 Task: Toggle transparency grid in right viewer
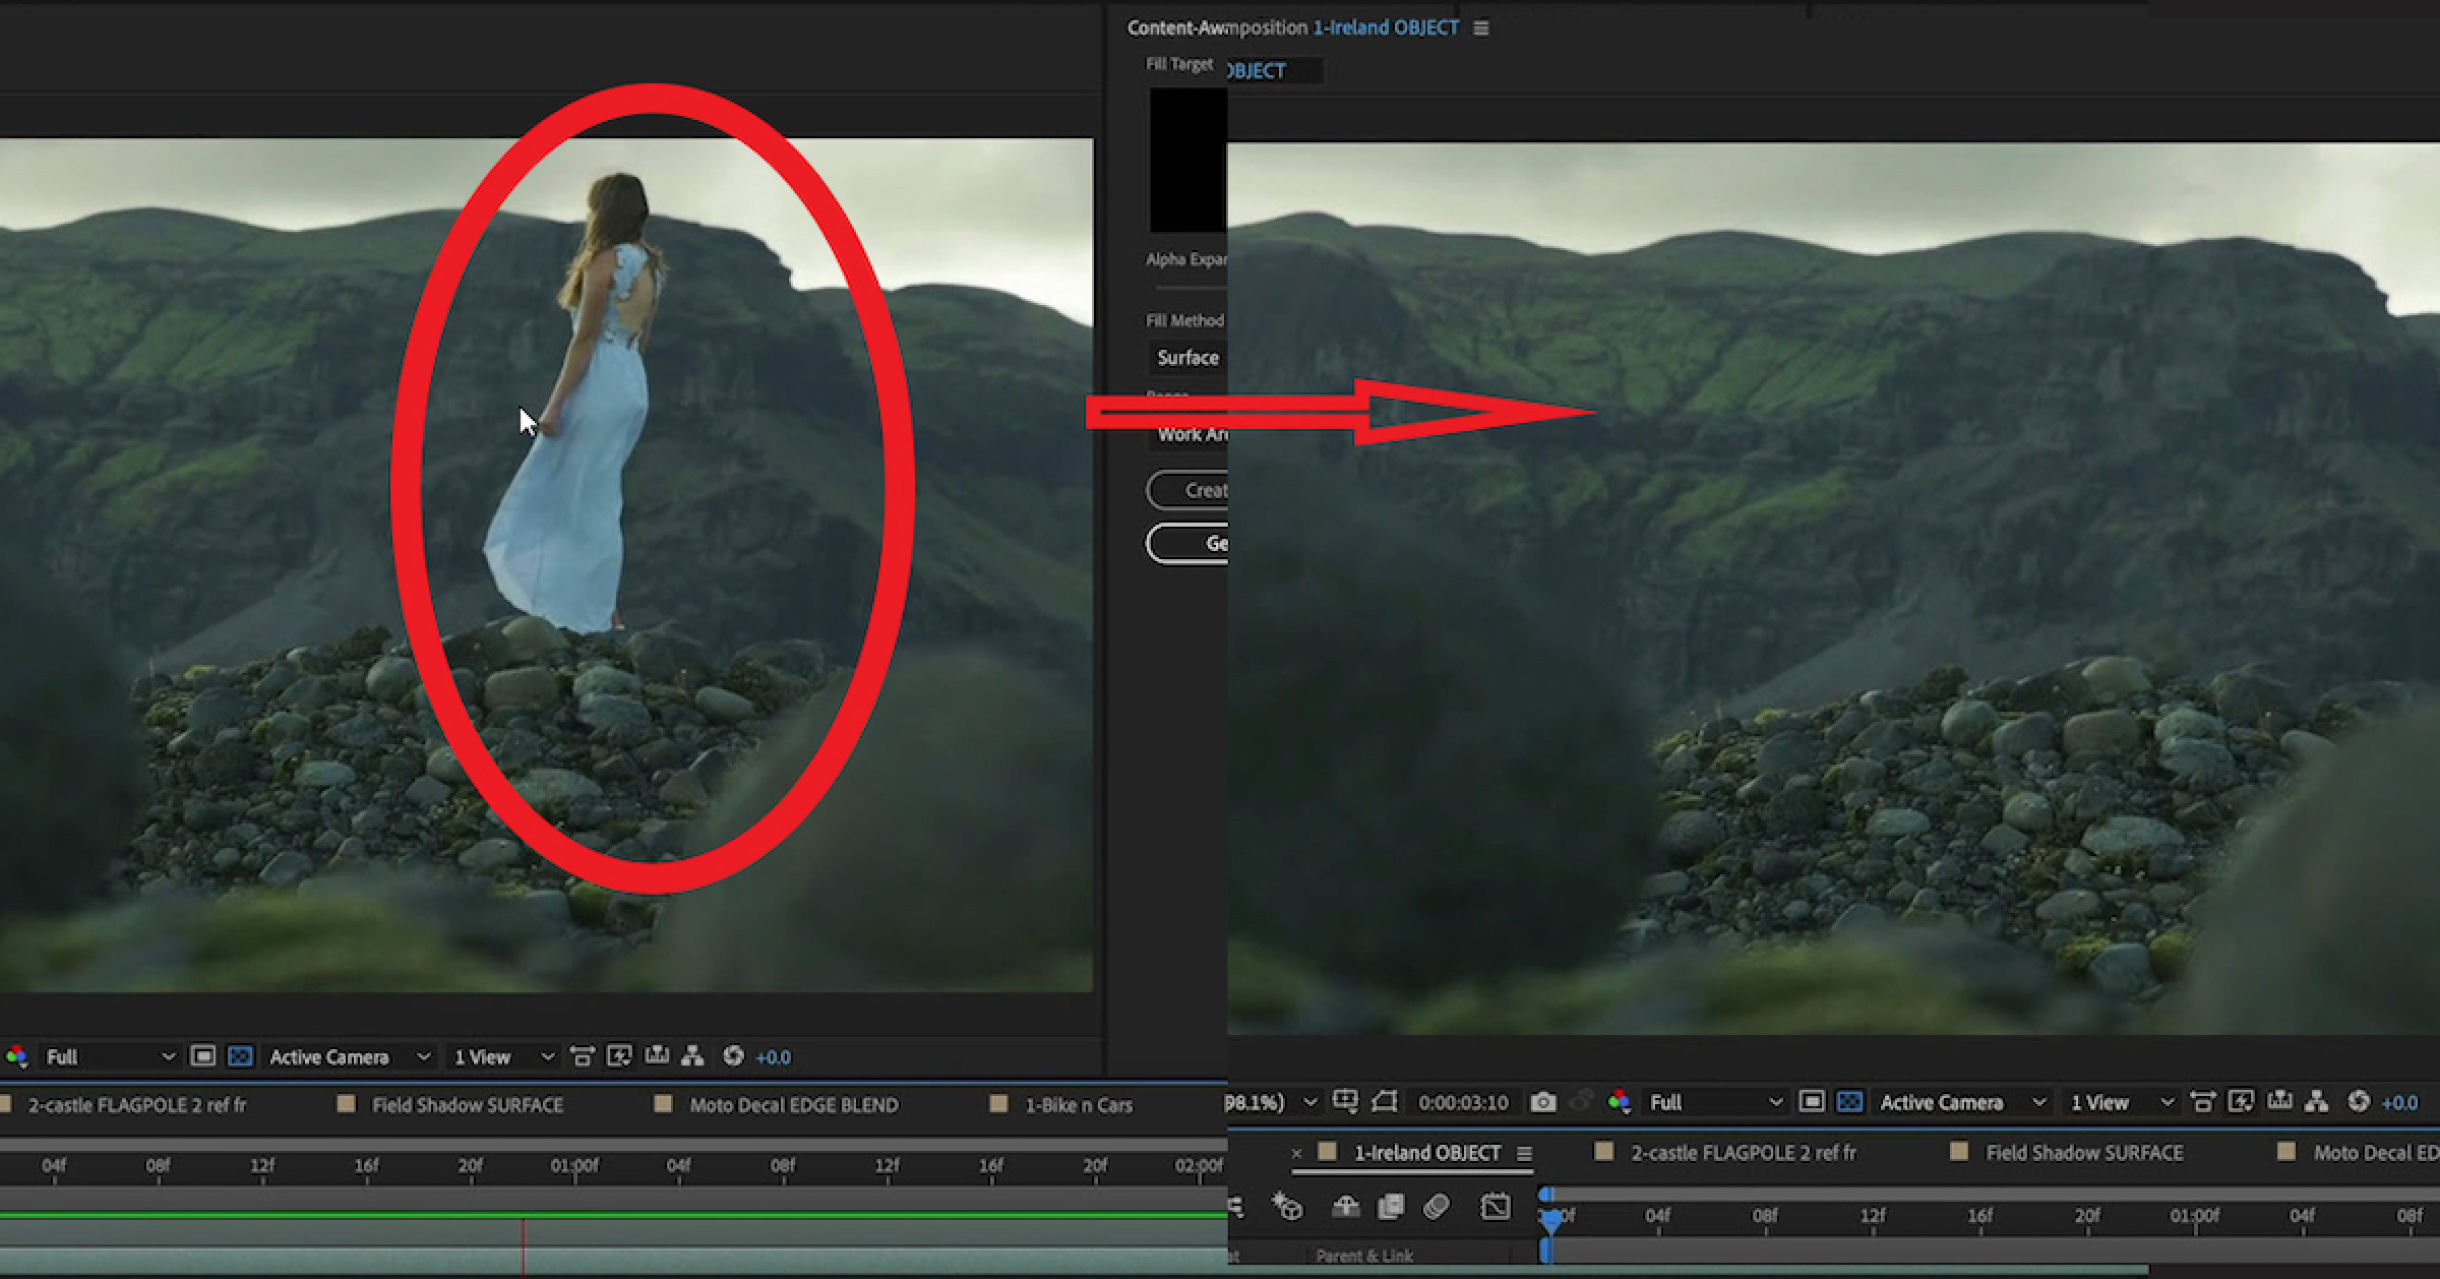[1850, 1101]
